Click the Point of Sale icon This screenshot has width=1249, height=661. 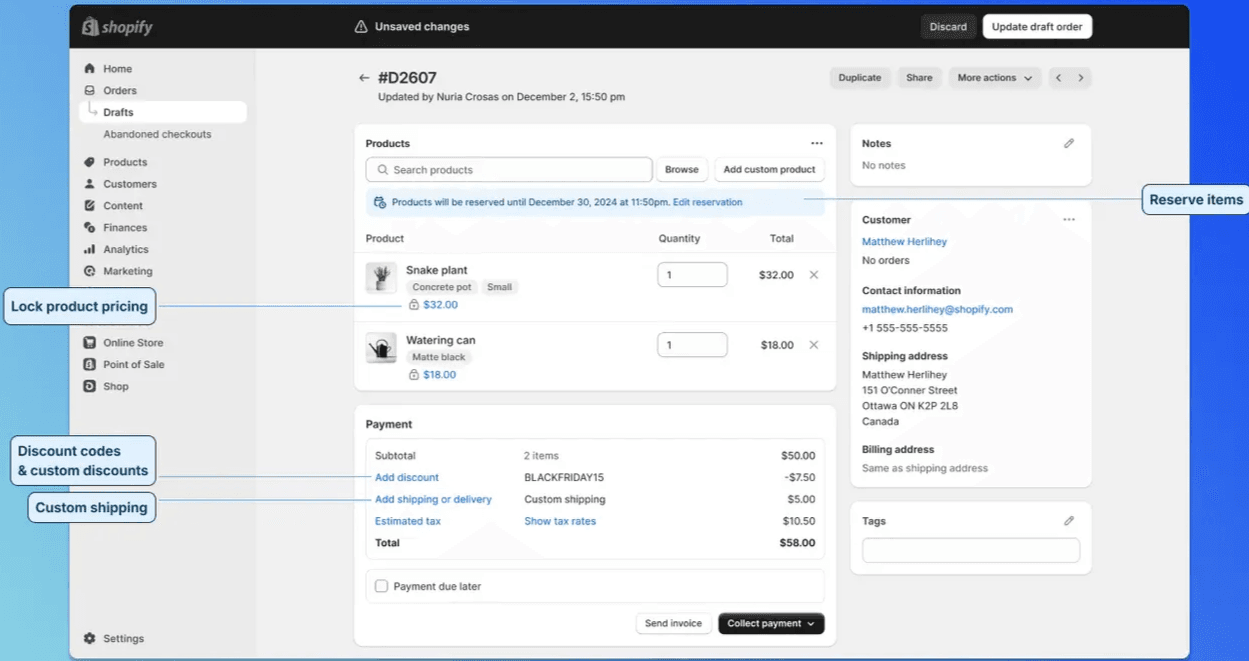click(90, 365)
